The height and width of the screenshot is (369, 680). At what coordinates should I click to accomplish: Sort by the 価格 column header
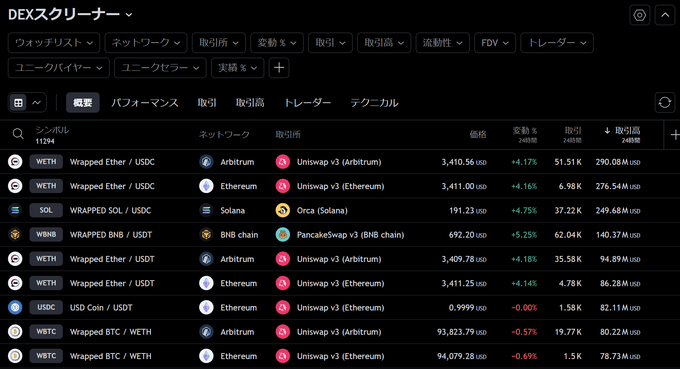click(x=478, y=134)
